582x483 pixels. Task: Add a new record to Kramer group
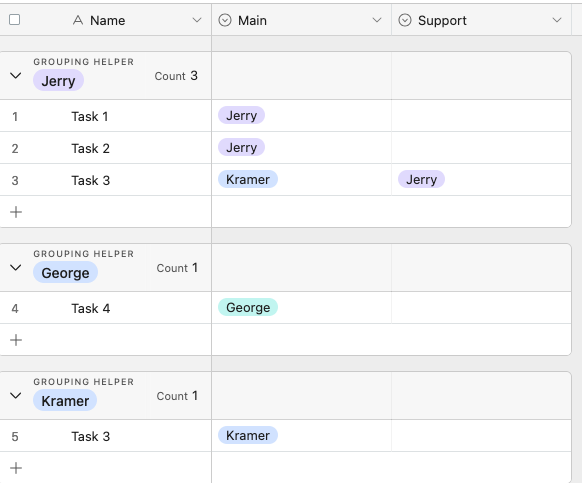[16, 468]
